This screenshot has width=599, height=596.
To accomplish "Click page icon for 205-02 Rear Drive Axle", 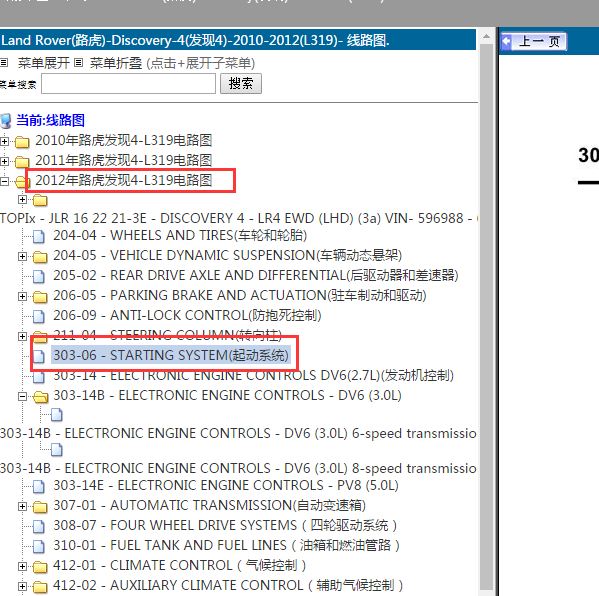I will (39, 276).
